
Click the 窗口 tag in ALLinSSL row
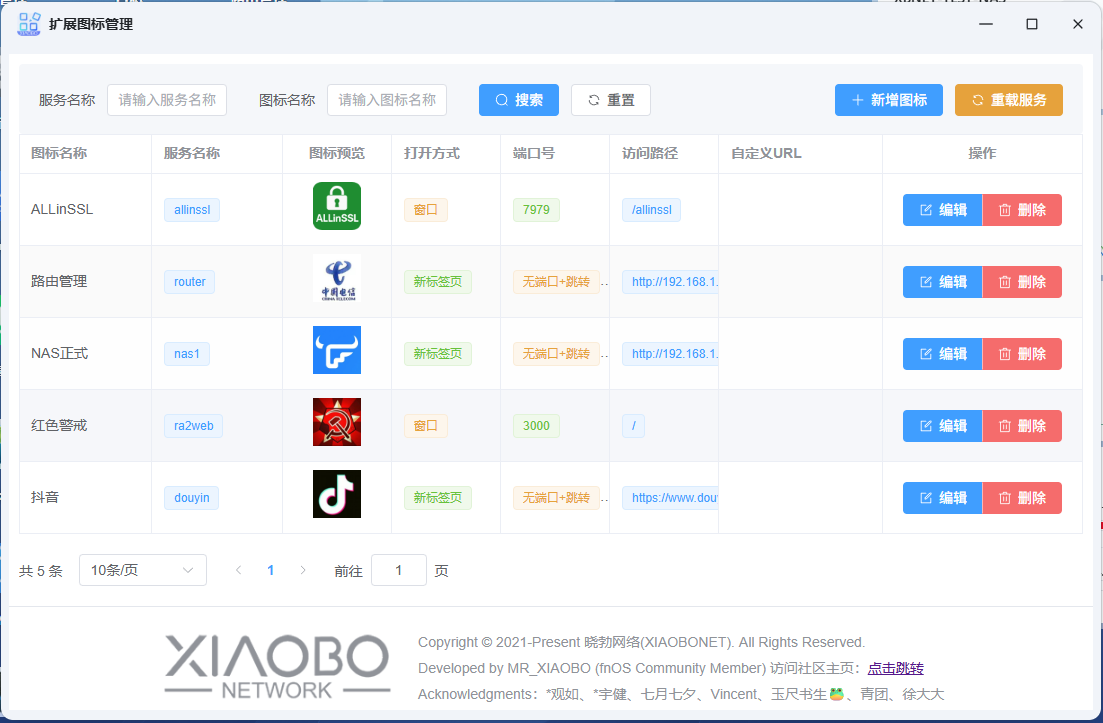click(426, 210)
